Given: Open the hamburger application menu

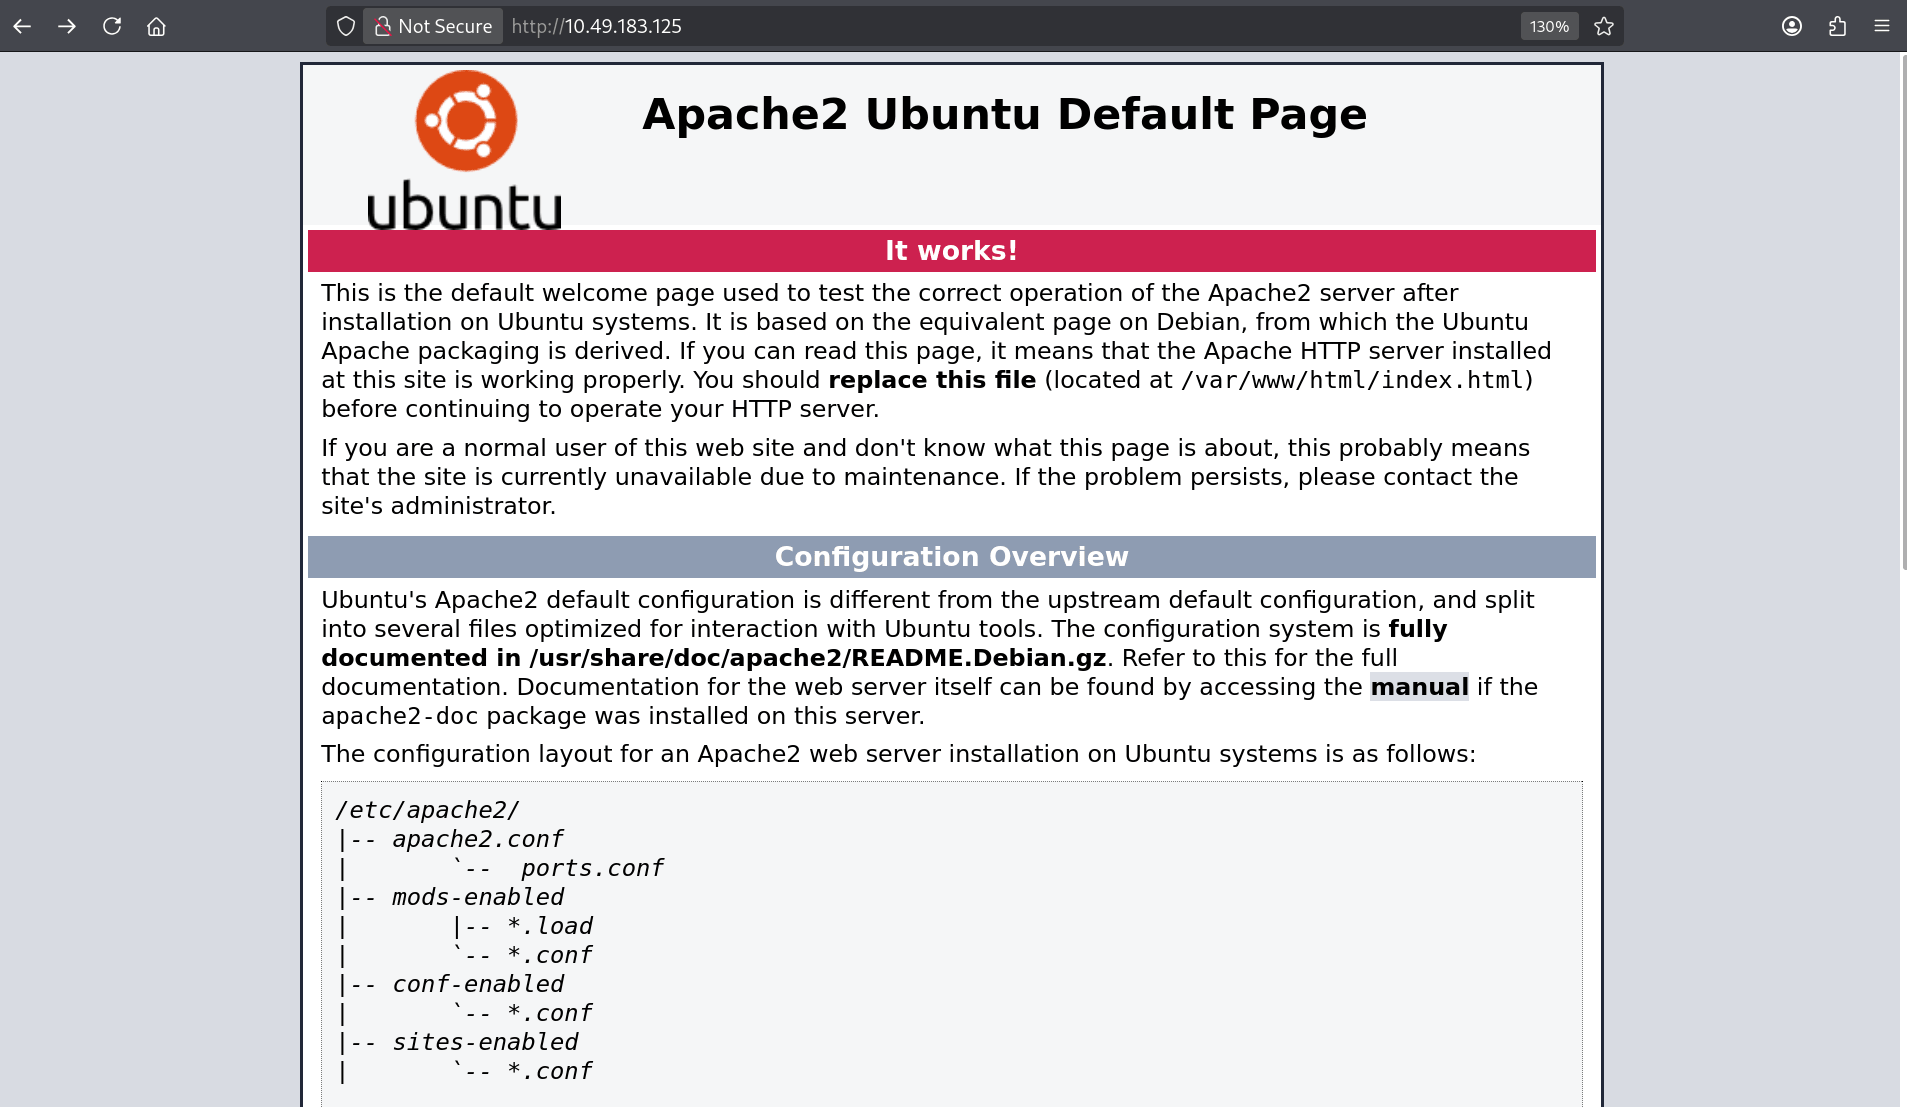Looking at the screenshot, I should pyautogui.click(x=1882, y=26).
